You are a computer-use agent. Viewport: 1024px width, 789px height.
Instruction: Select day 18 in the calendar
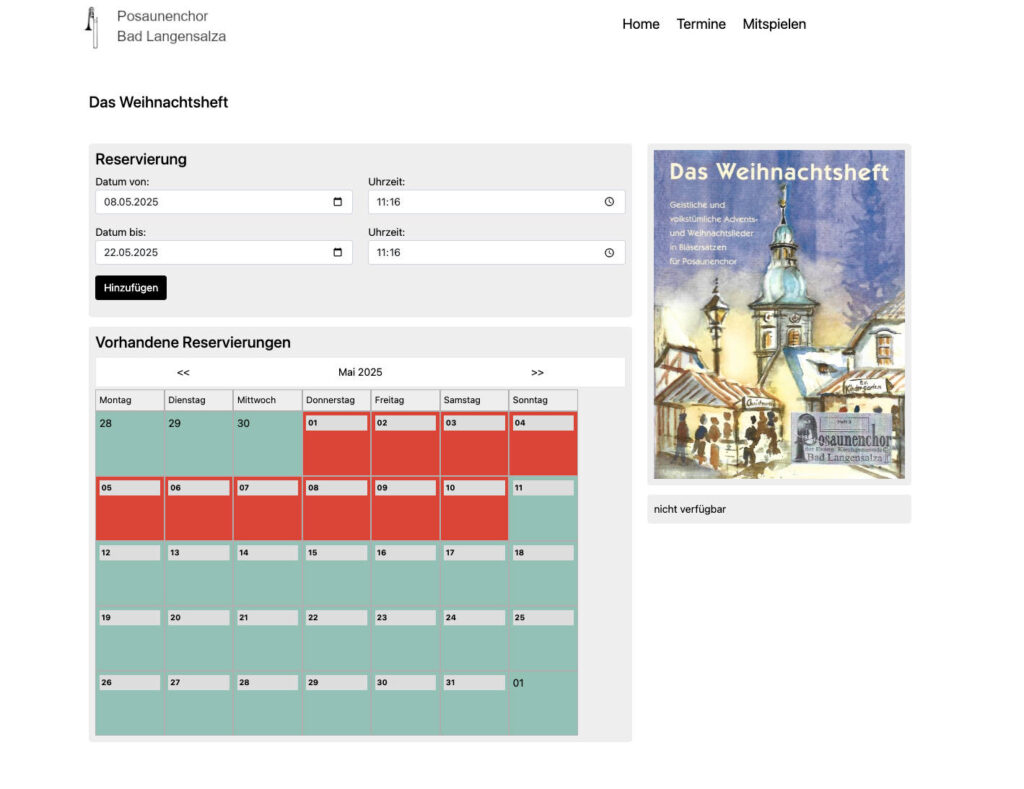543,573
